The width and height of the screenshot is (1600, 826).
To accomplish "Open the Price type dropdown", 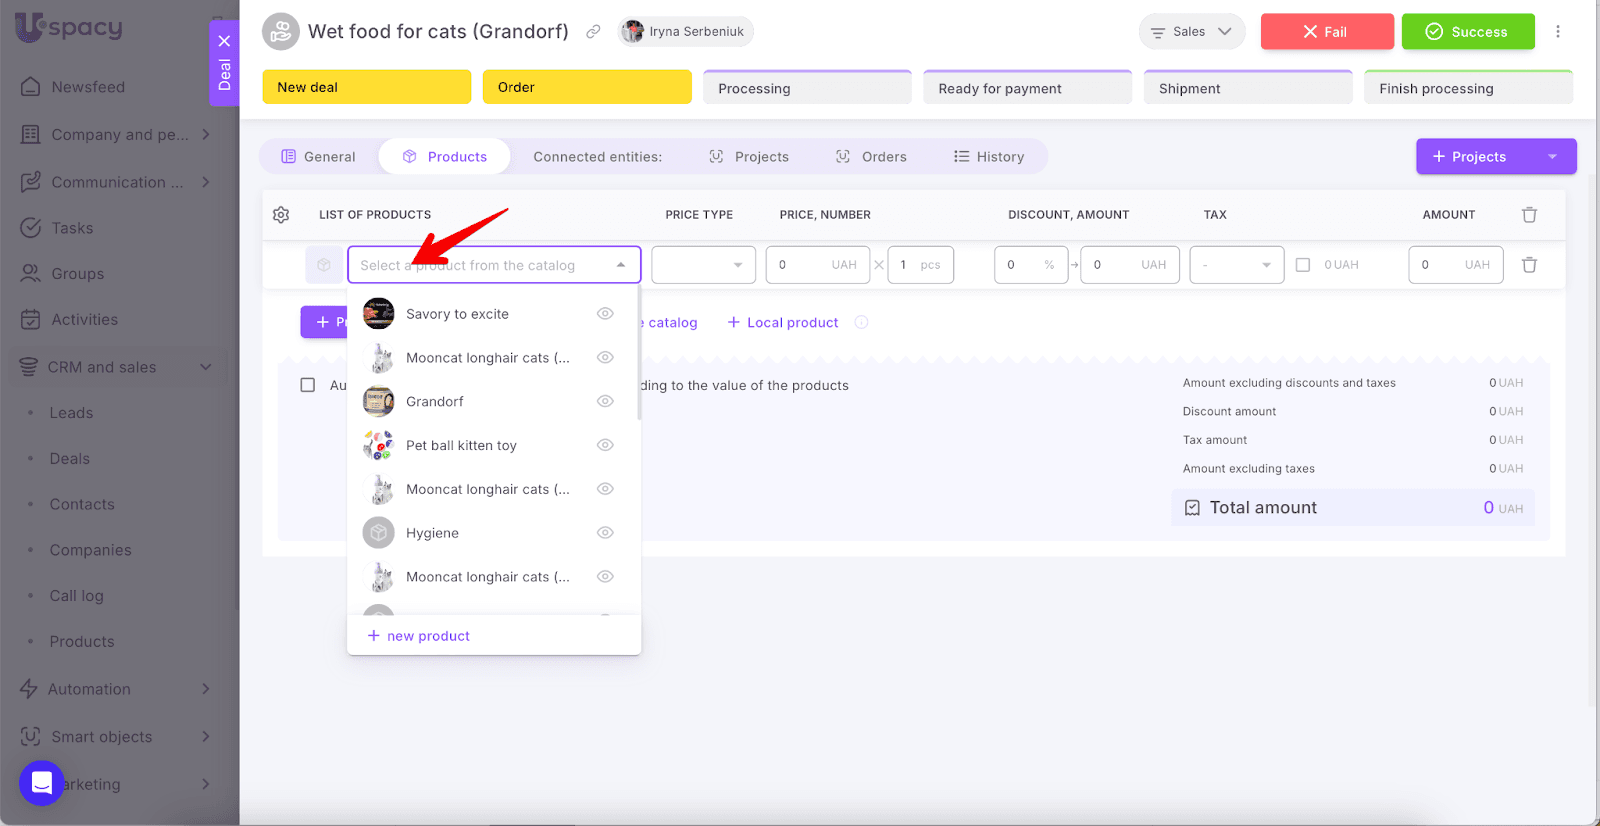I will [x=703, y=265].
